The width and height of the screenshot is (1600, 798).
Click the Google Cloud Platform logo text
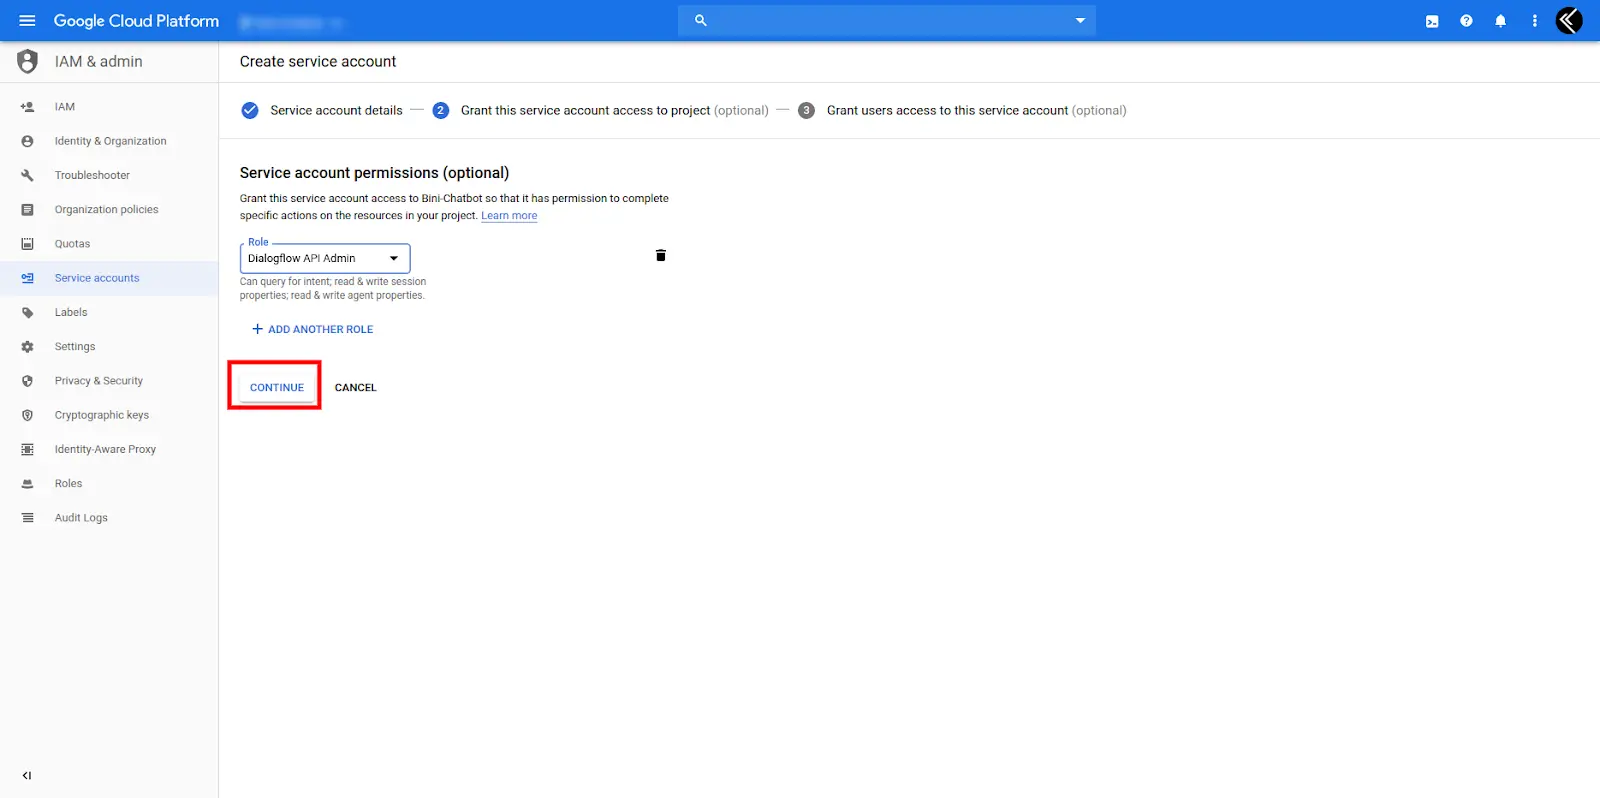tap(136, 21)
